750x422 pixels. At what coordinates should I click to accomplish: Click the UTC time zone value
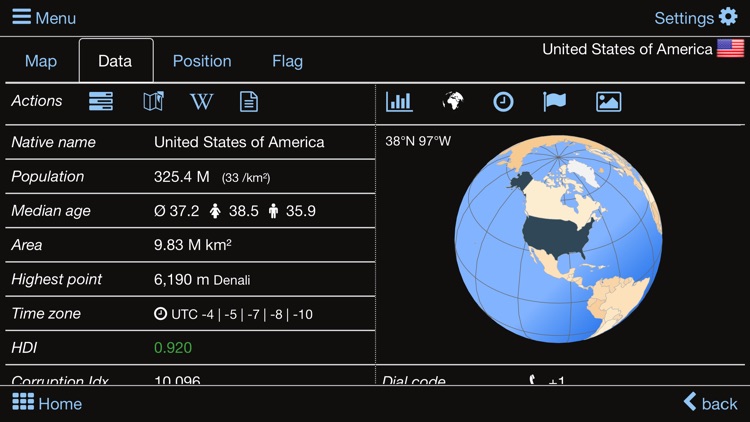pos(242,314)
